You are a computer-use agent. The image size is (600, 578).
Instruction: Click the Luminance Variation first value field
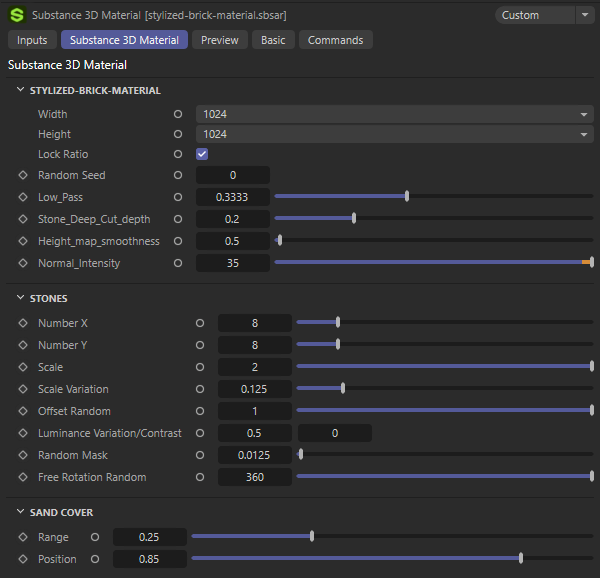click(255, 433)
